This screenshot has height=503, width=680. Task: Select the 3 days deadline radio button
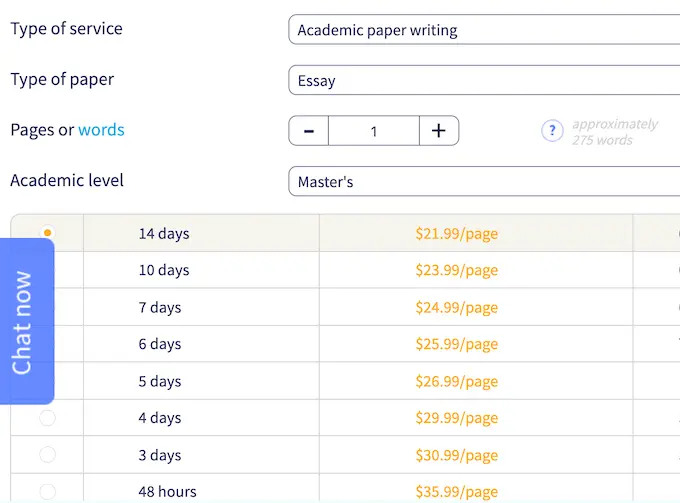click(x=47, y=455)
